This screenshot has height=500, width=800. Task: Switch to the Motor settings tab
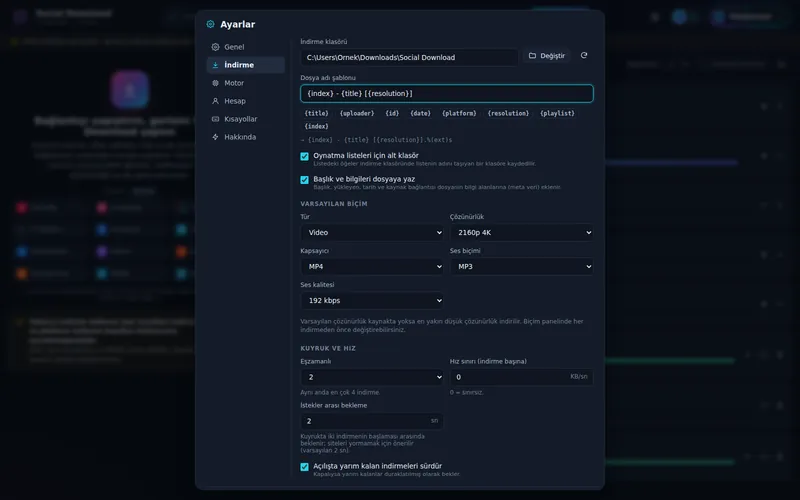(x=245, y=83)
